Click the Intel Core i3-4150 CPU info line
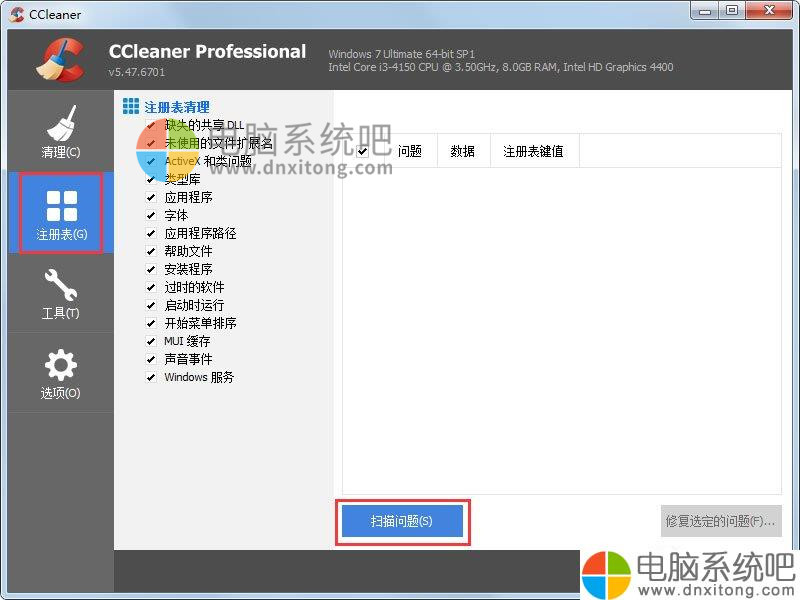The height and width of the screenshot is (600, 800). pyautogui.click(x=501, y=67)
